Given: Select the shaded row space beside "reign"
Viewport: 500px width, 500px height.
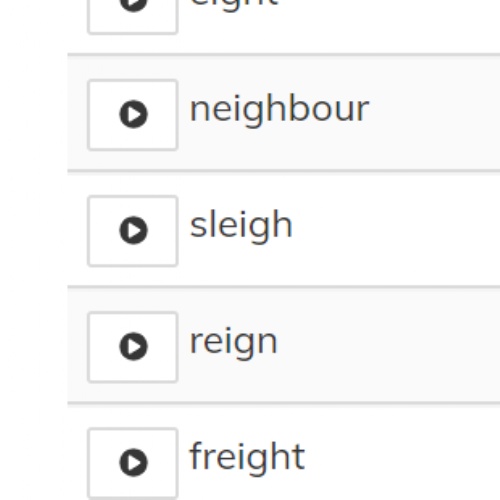Looking at the screenshot, I should pyautogui.click(x=390, y=345).
